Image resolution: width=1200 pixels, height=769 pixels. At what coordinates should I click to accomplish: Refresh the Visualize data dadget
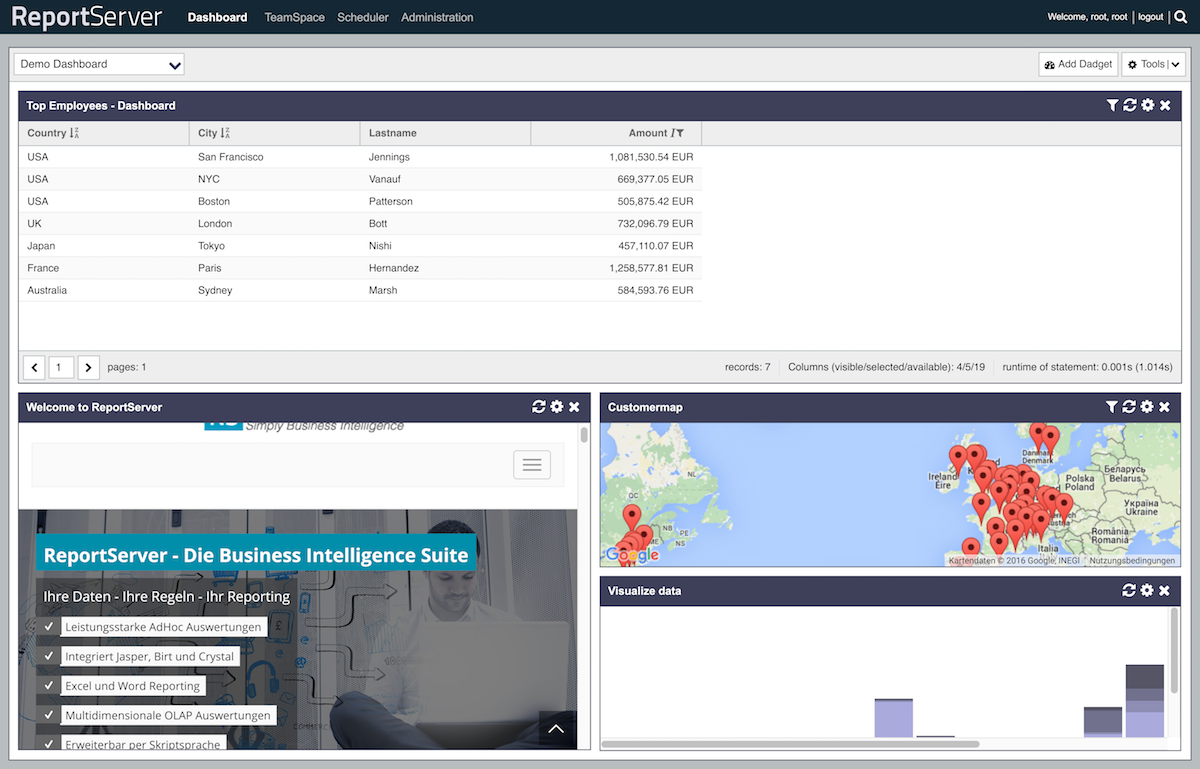coord(1129,591)
